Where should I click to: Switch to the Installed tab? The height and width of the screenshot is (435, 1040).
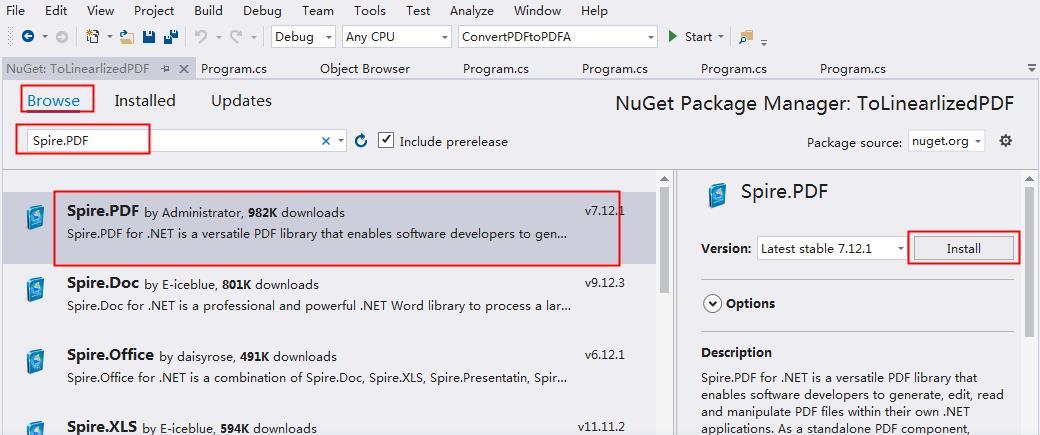[145, 101]
